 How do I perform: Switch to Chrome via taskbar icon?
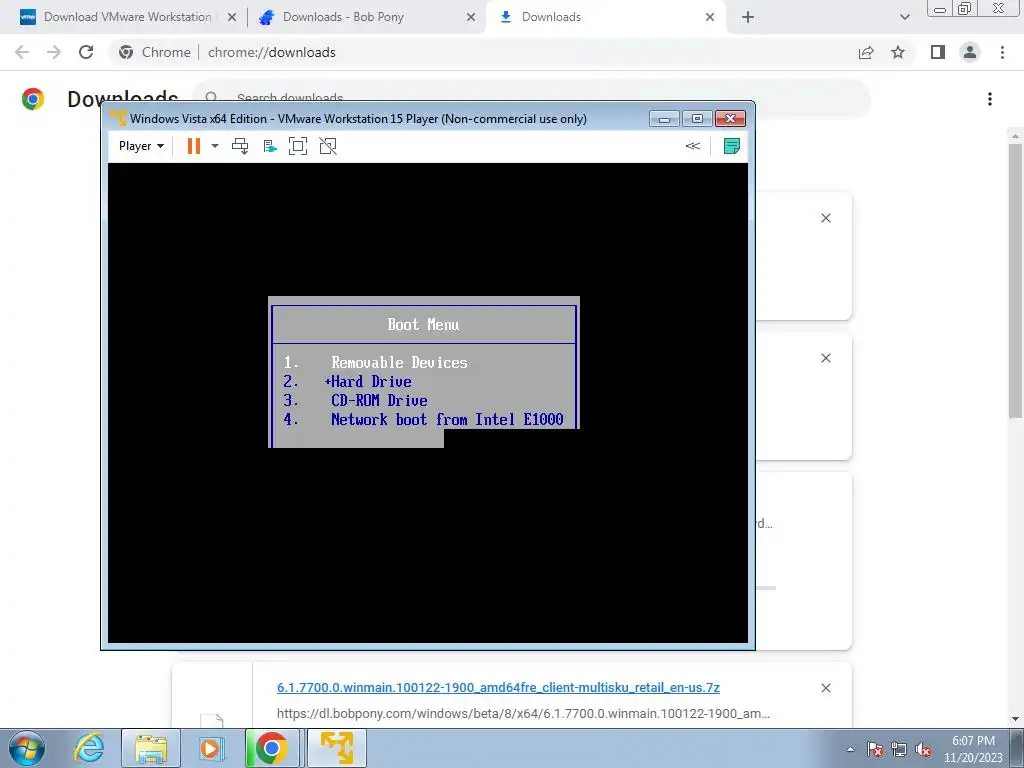point(272,748)
